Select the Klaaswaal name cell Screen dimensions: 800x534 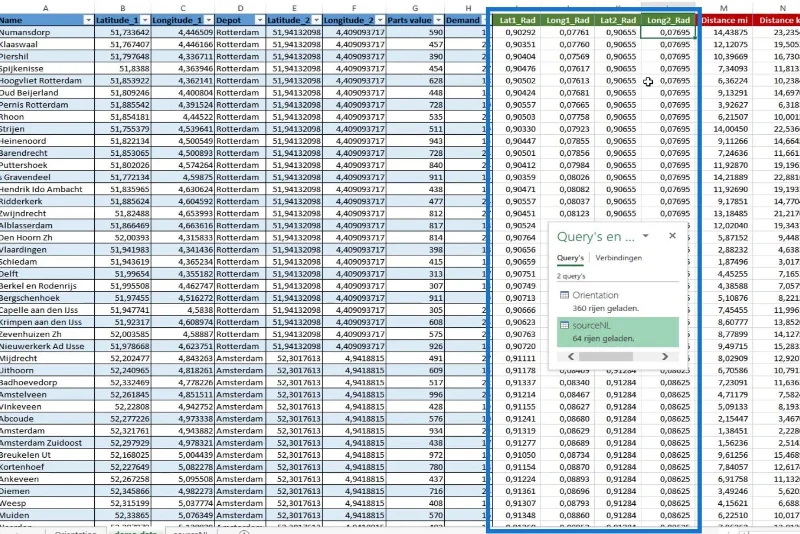[47, 44]
